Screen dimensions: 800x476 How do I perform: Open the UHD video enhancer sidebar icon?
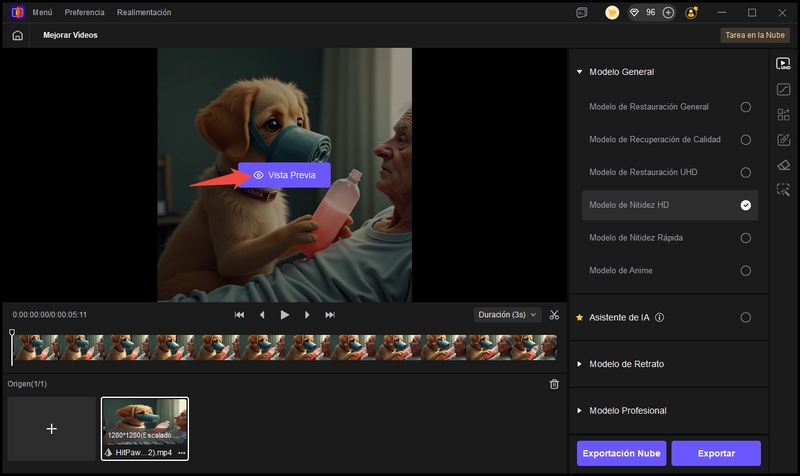783,64
